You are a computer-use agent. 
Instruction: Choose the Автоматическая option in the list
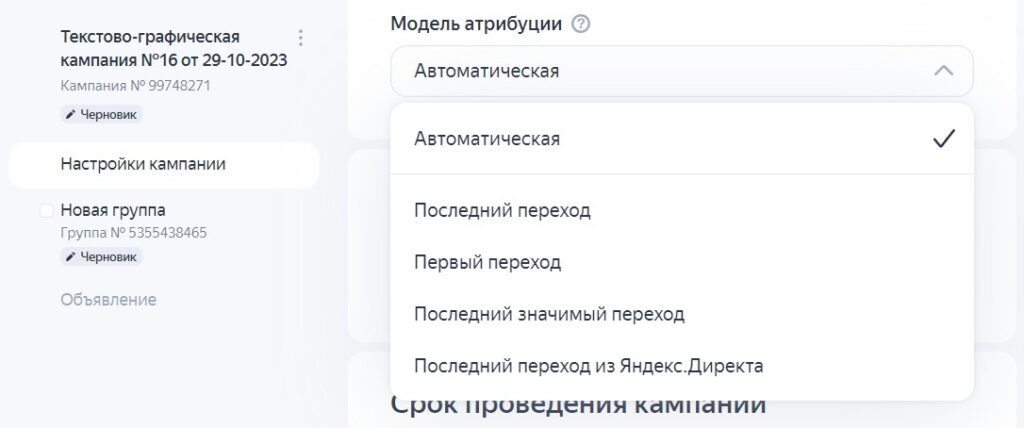click(488, 139)
